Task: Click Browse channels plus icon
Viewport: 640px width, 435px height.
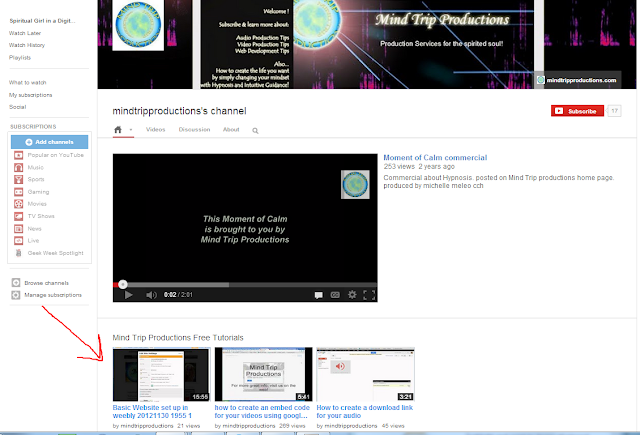Action: (x=16, y=282)
